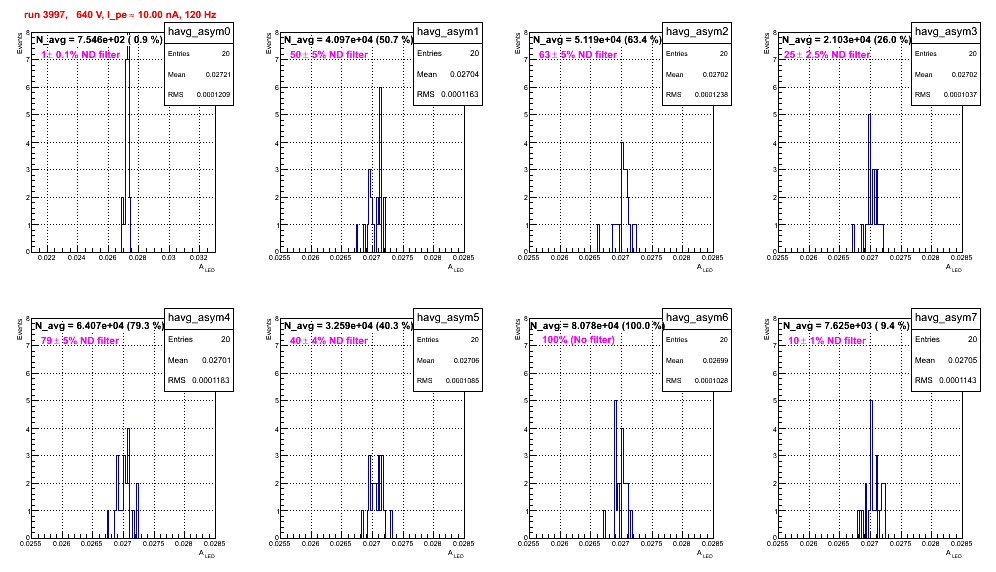Select the havg_asym6 stats box title
This screenshot has width=996, height=572.
coord(697,317)
